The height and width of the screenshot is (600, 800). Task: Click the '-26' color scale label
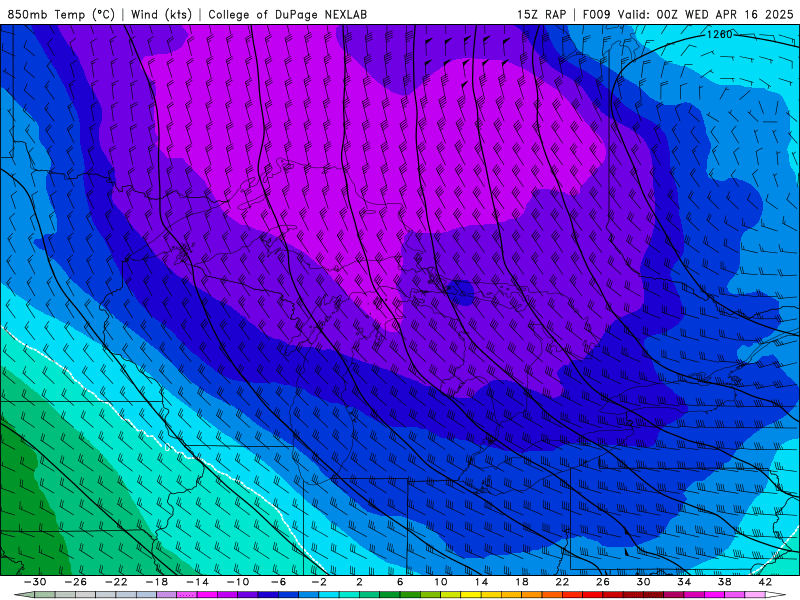pyautogui.click(x=76, y=582)
